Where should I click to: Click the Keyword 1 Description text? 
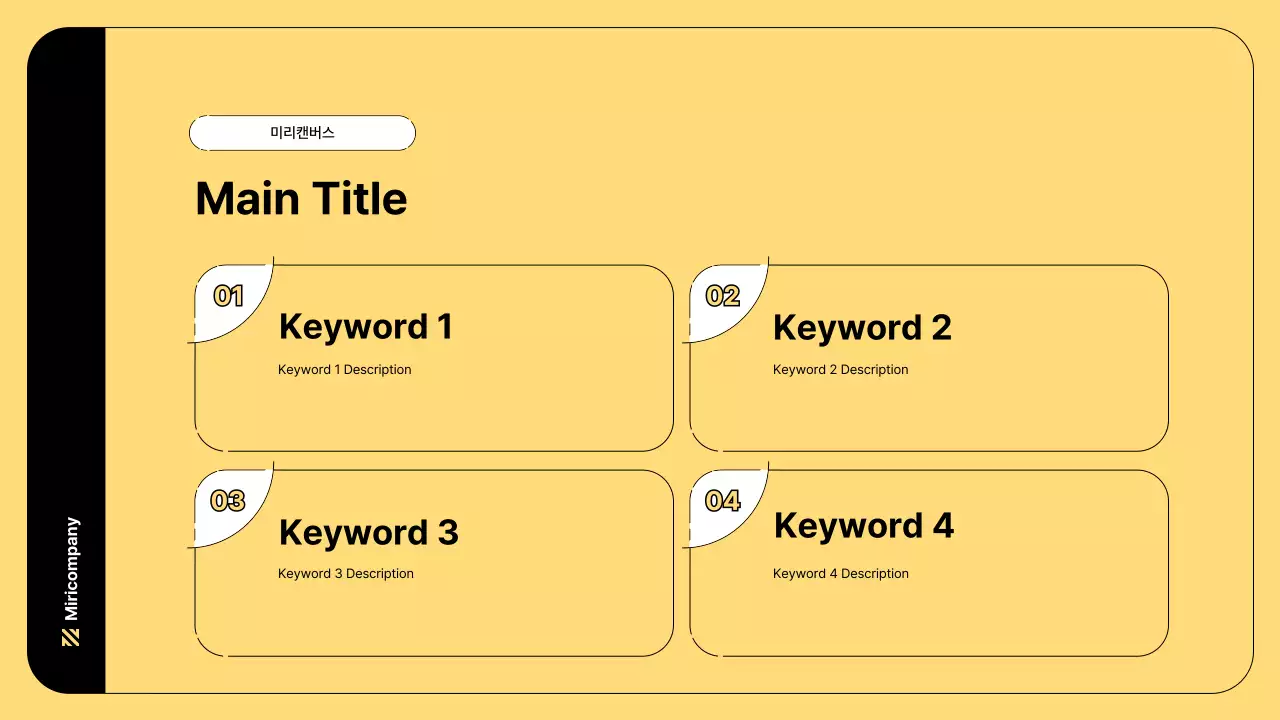click(344, 370)
